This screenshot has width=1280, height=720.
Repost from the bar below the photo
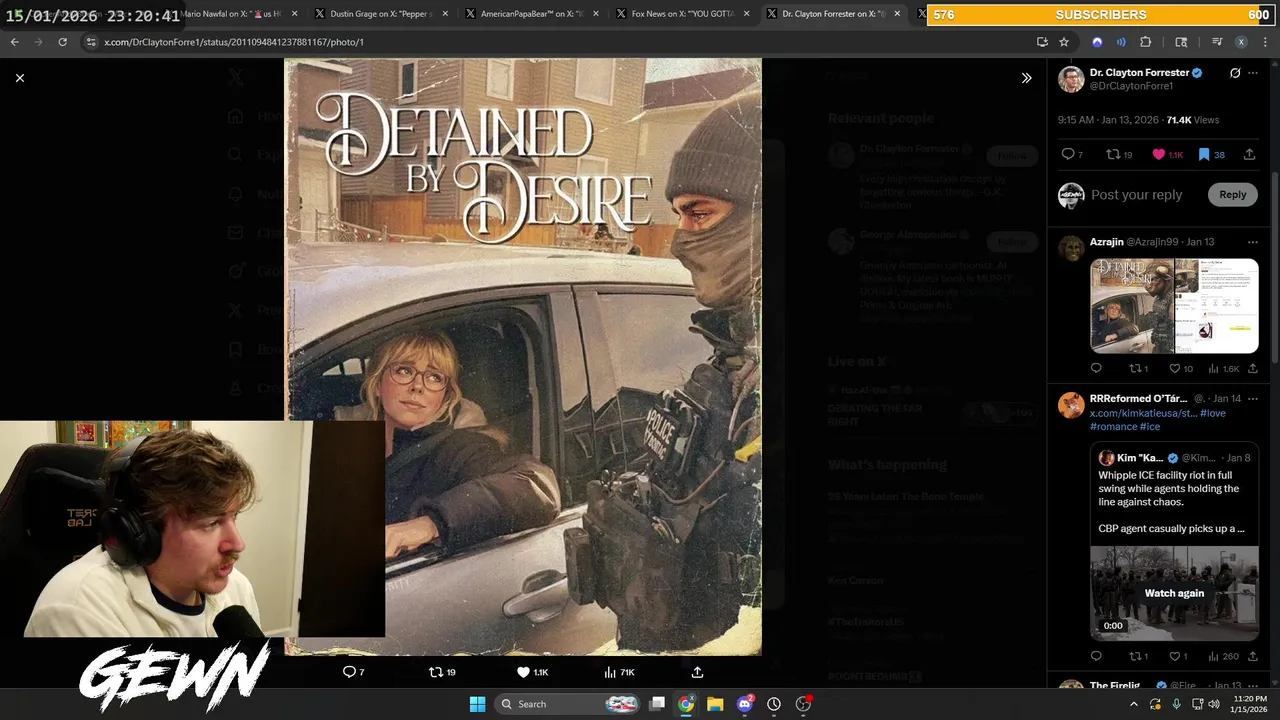click(x=442, y=672)
